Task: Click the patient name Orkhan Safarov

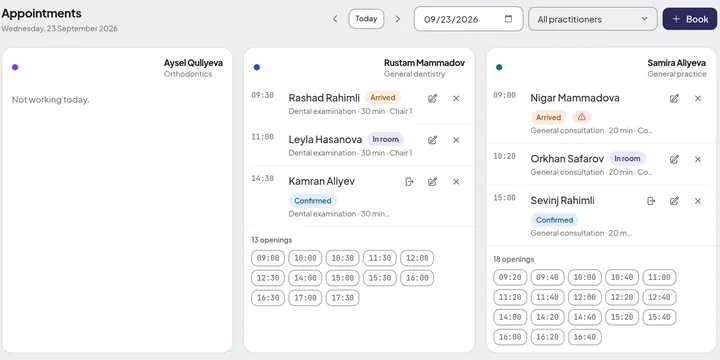Action: click(567, 159)
